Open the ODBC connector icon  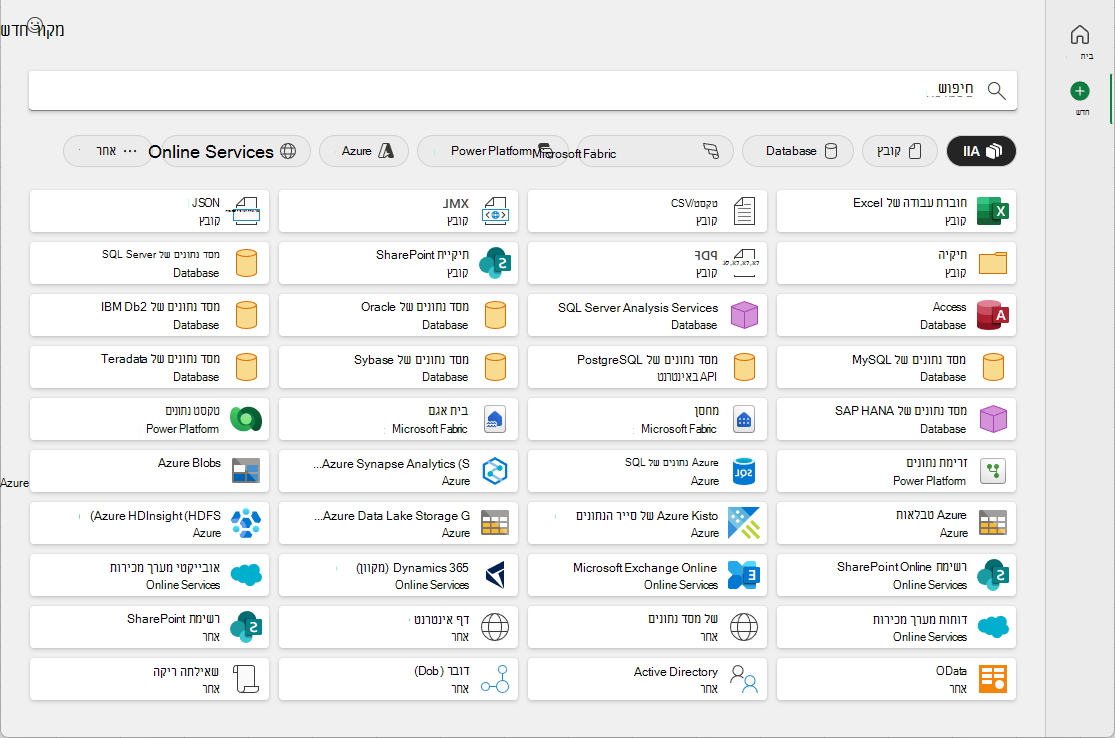coord(495,679)
